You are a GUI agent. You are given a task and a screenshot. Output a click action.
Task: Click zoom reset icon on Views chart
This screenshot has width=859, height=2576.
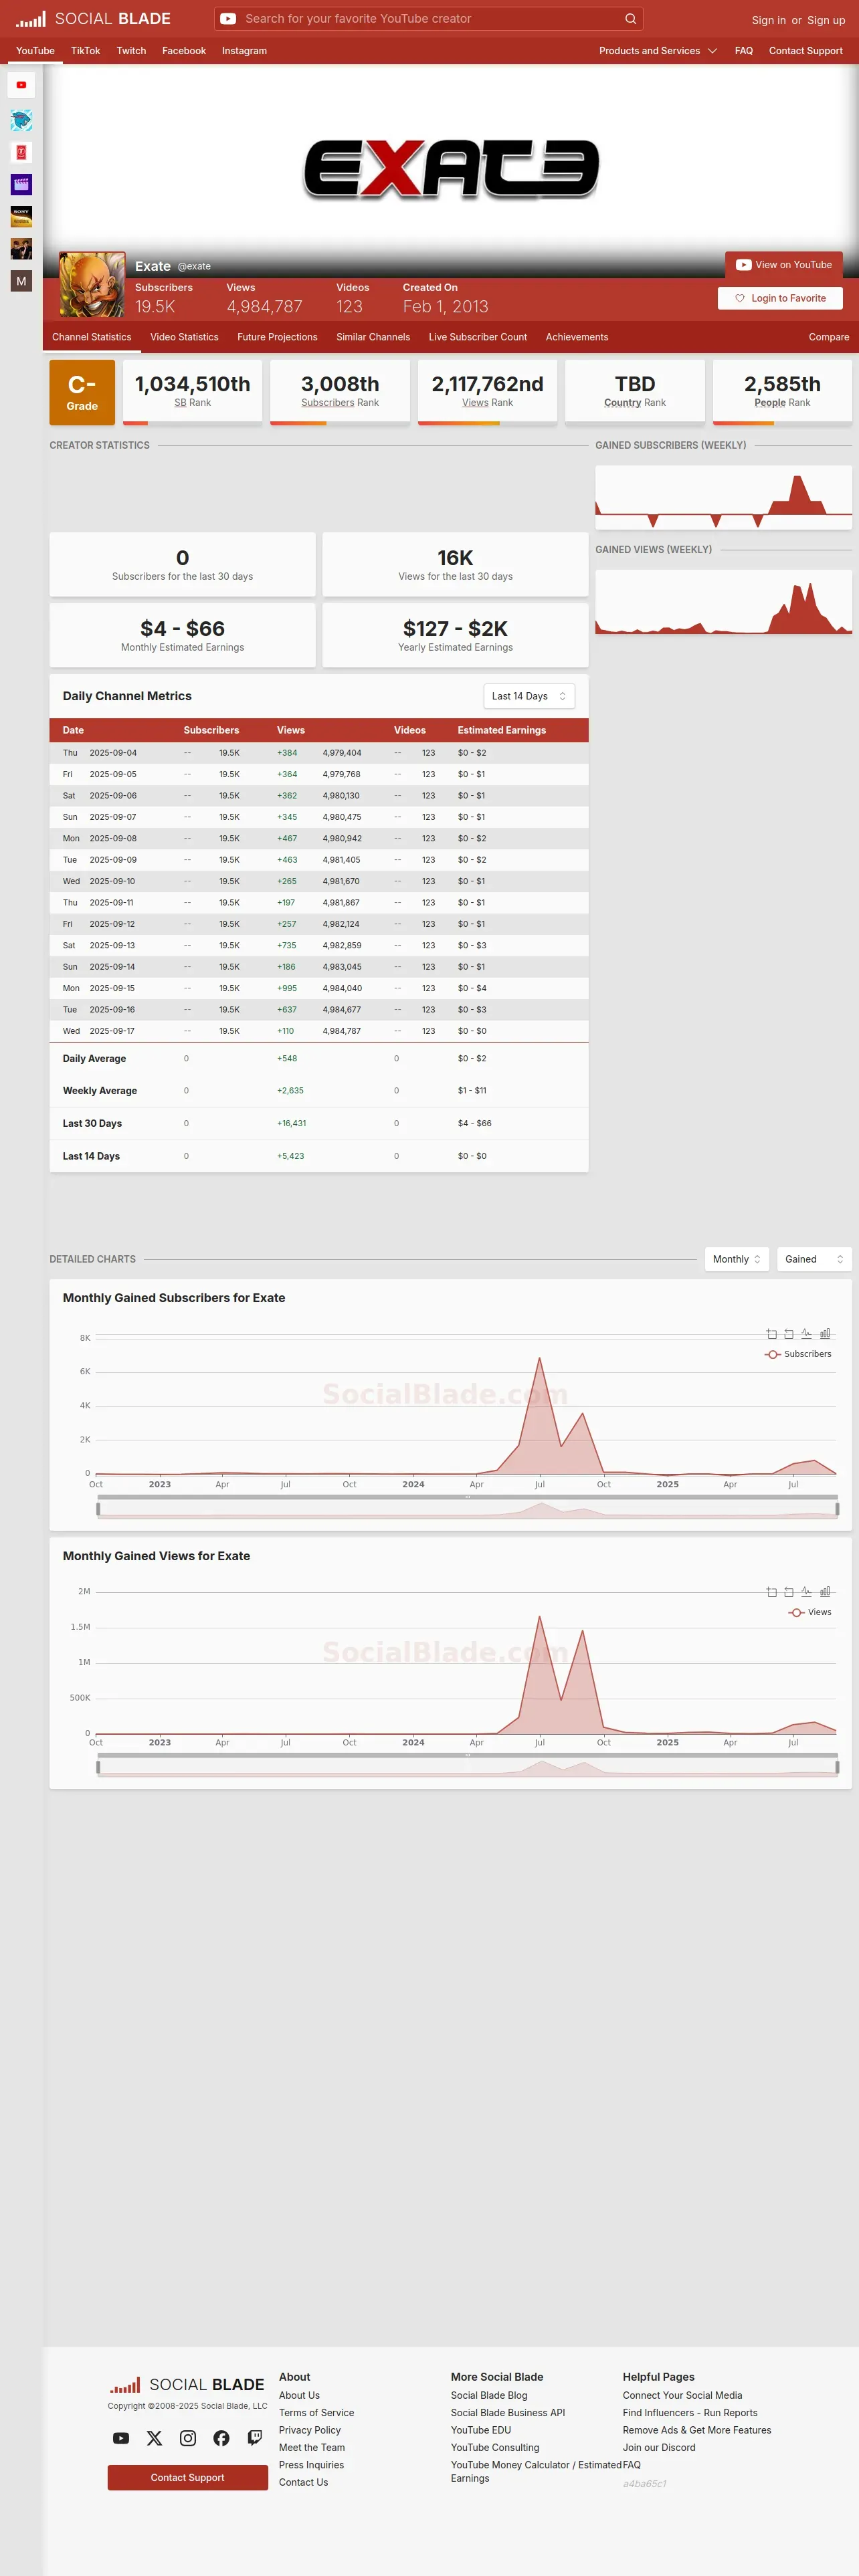[789, 1592]
